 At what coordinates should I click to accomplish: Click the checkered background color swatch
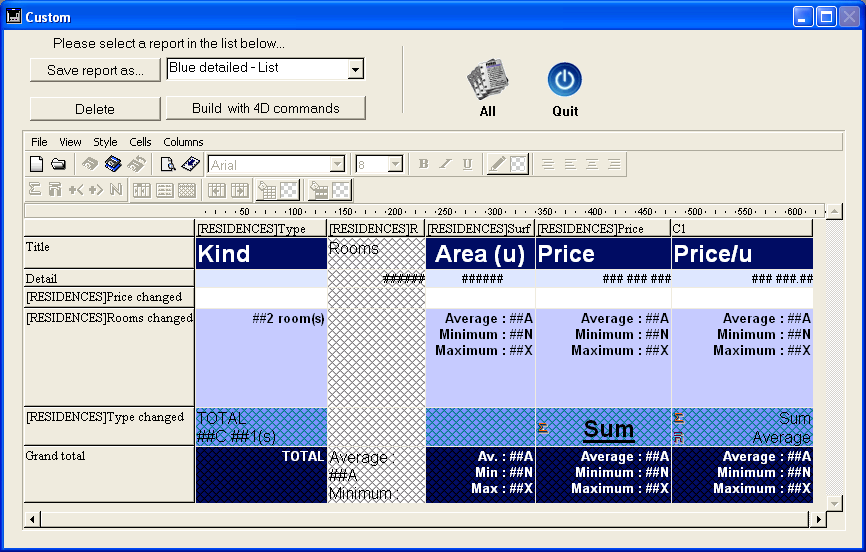click(518, 164)
